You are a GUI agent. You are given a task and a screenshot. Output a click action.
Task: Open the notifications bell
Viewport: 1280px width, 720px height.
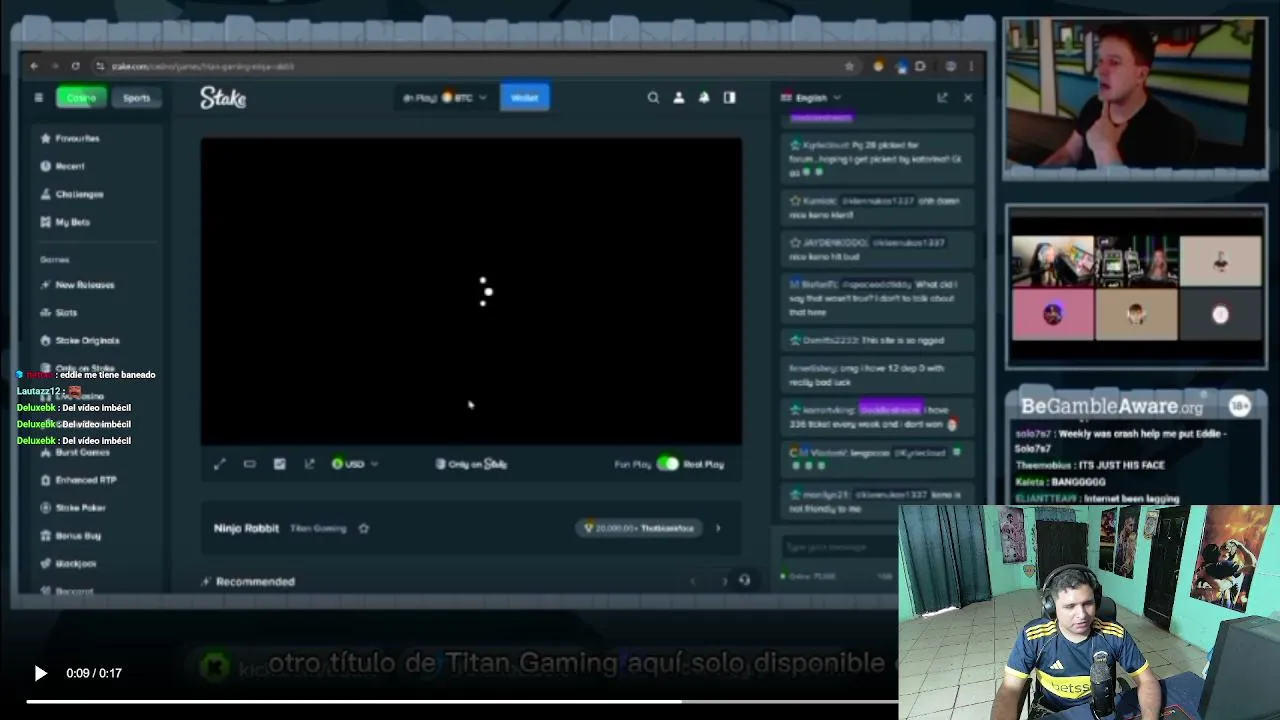[x=704, y=98]
